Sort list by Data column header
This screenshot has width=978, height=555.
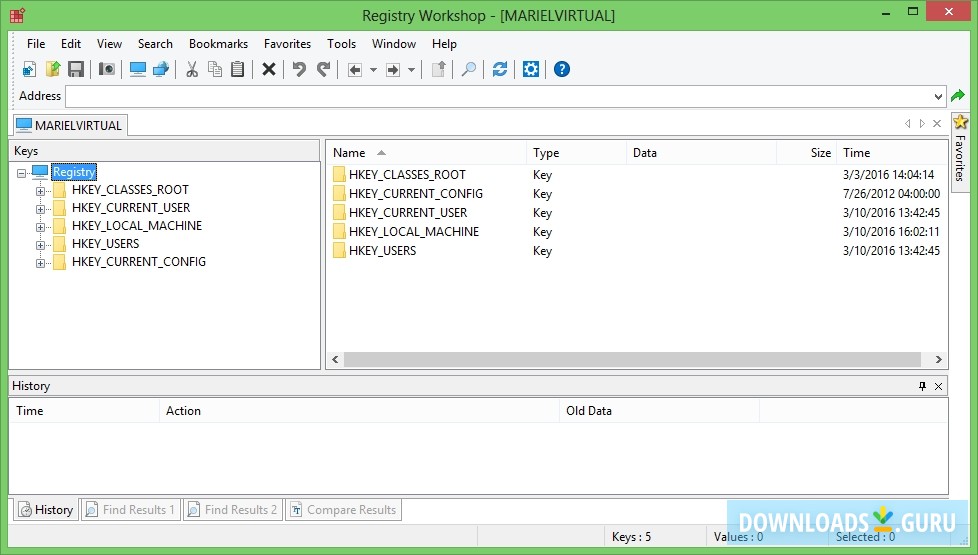coord(701,153)
